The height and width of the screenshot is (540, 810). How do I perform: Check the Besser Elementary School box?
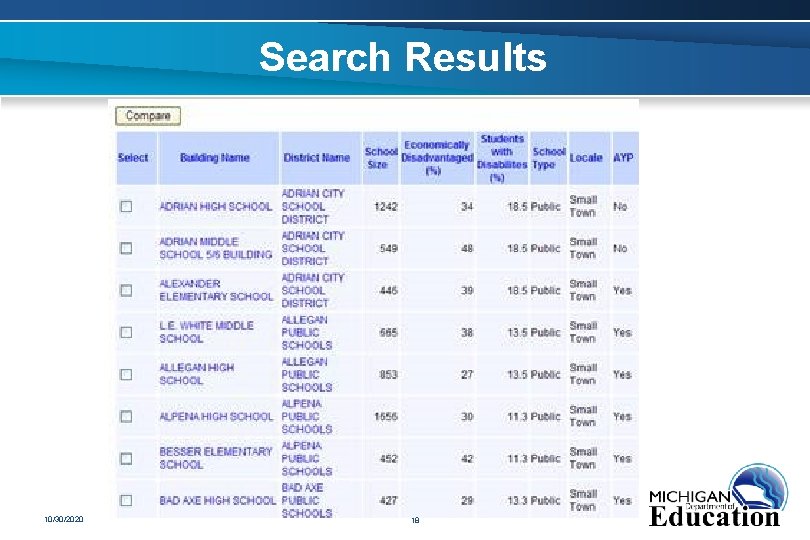[126, 458]
